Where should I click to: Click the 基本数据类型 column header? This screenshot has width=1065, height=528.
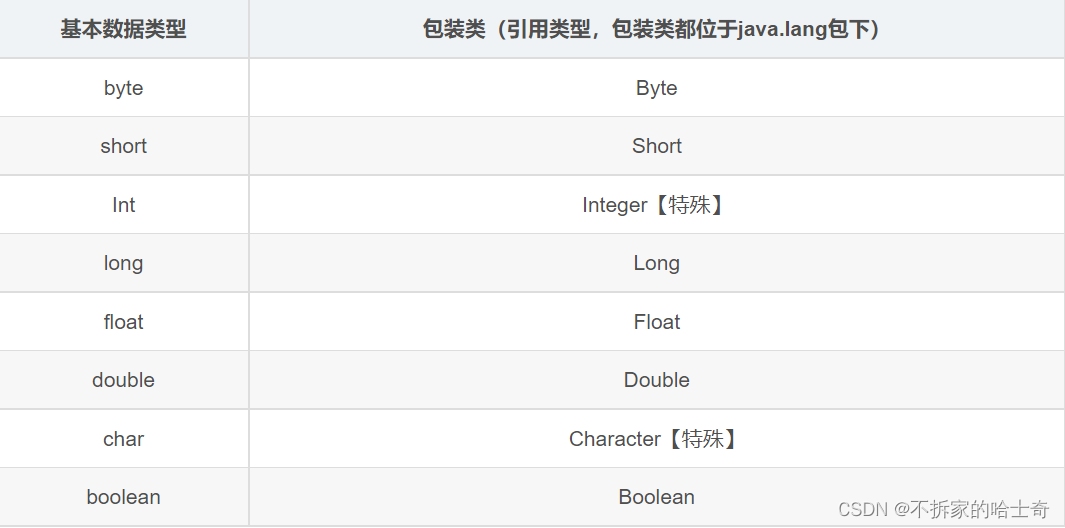(x=123, y=29)
